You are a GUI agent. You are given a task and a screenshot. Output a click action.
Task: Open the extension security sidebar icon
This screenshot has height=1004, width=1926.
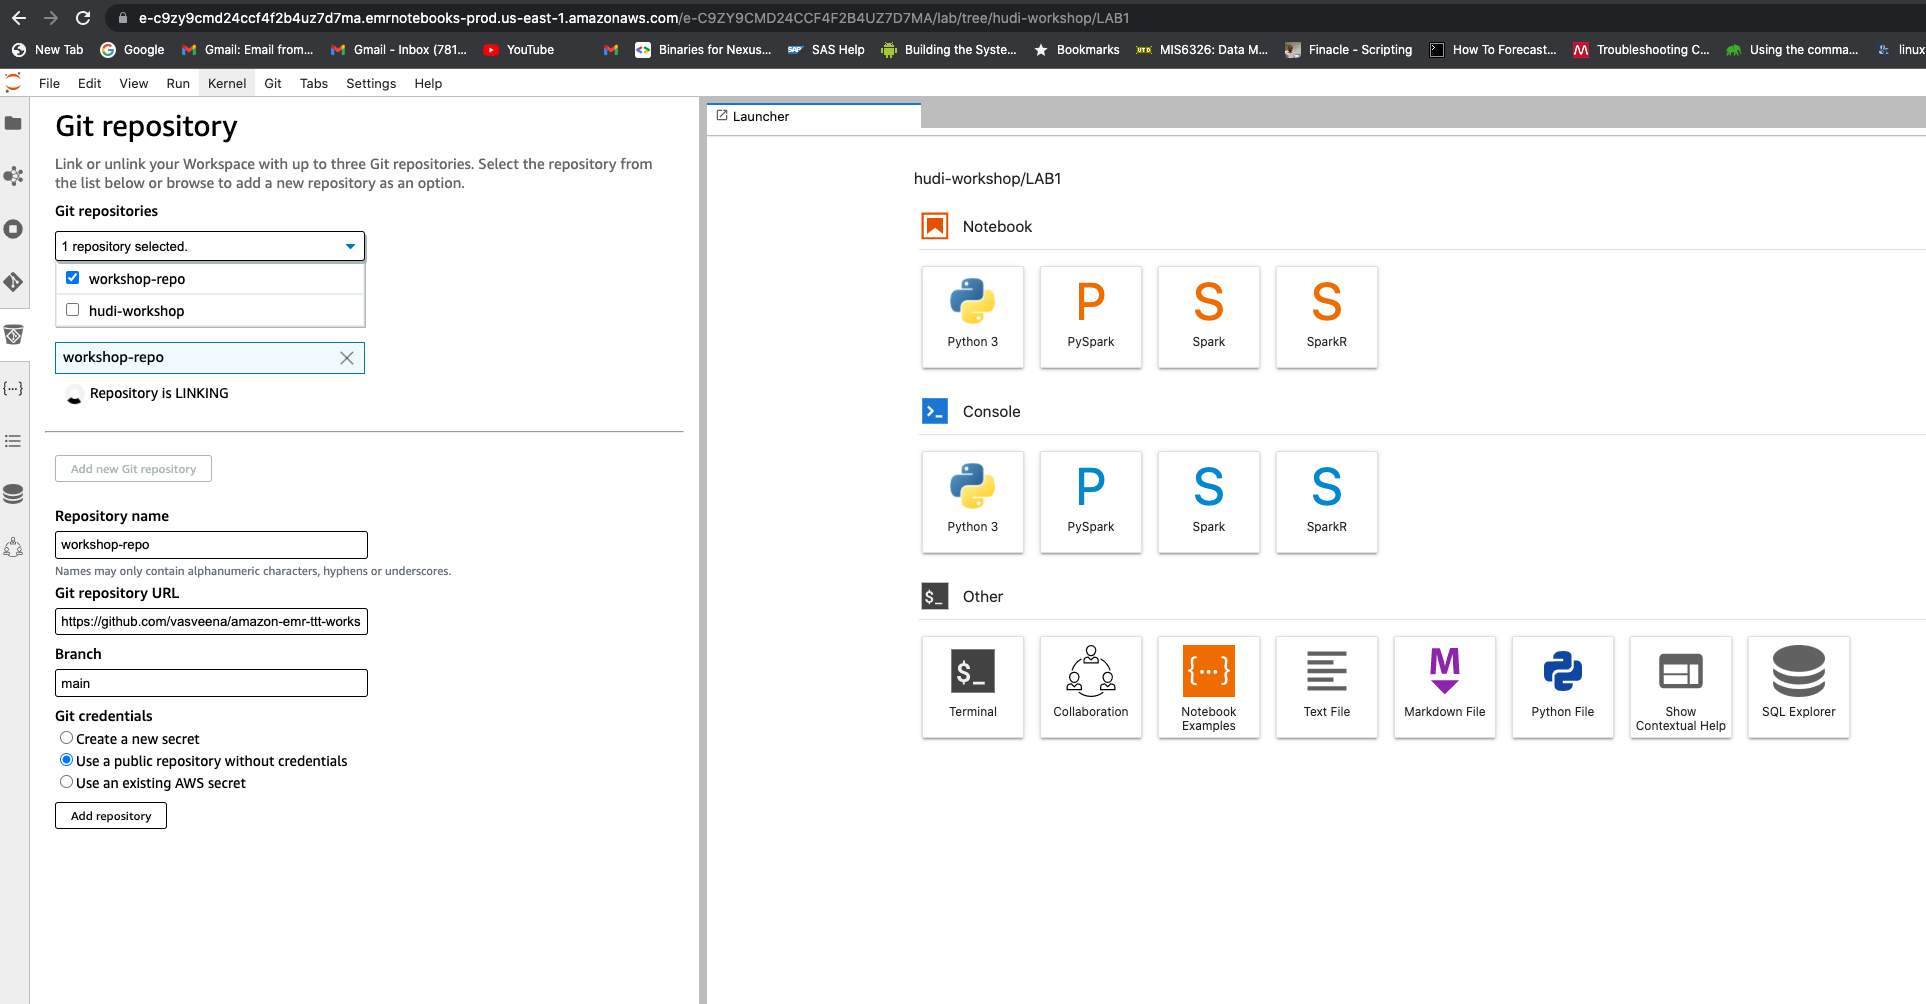(13, 335)
